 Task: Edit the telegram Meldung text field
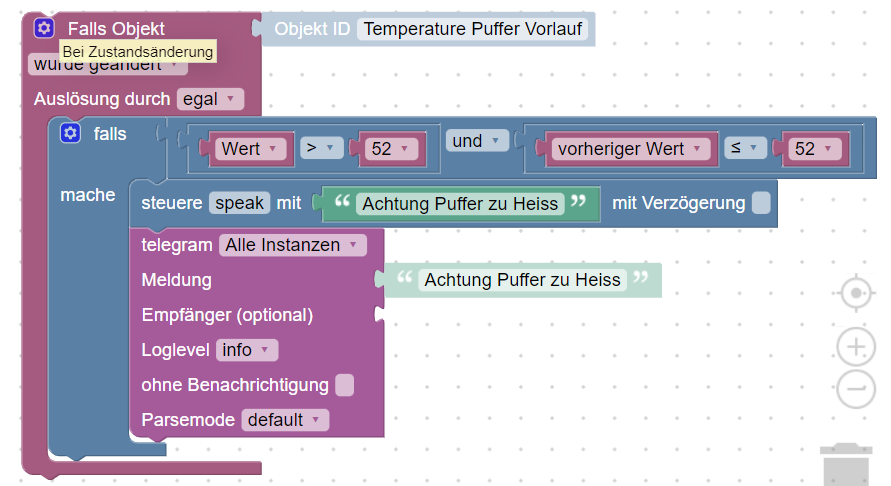(522, 280)
